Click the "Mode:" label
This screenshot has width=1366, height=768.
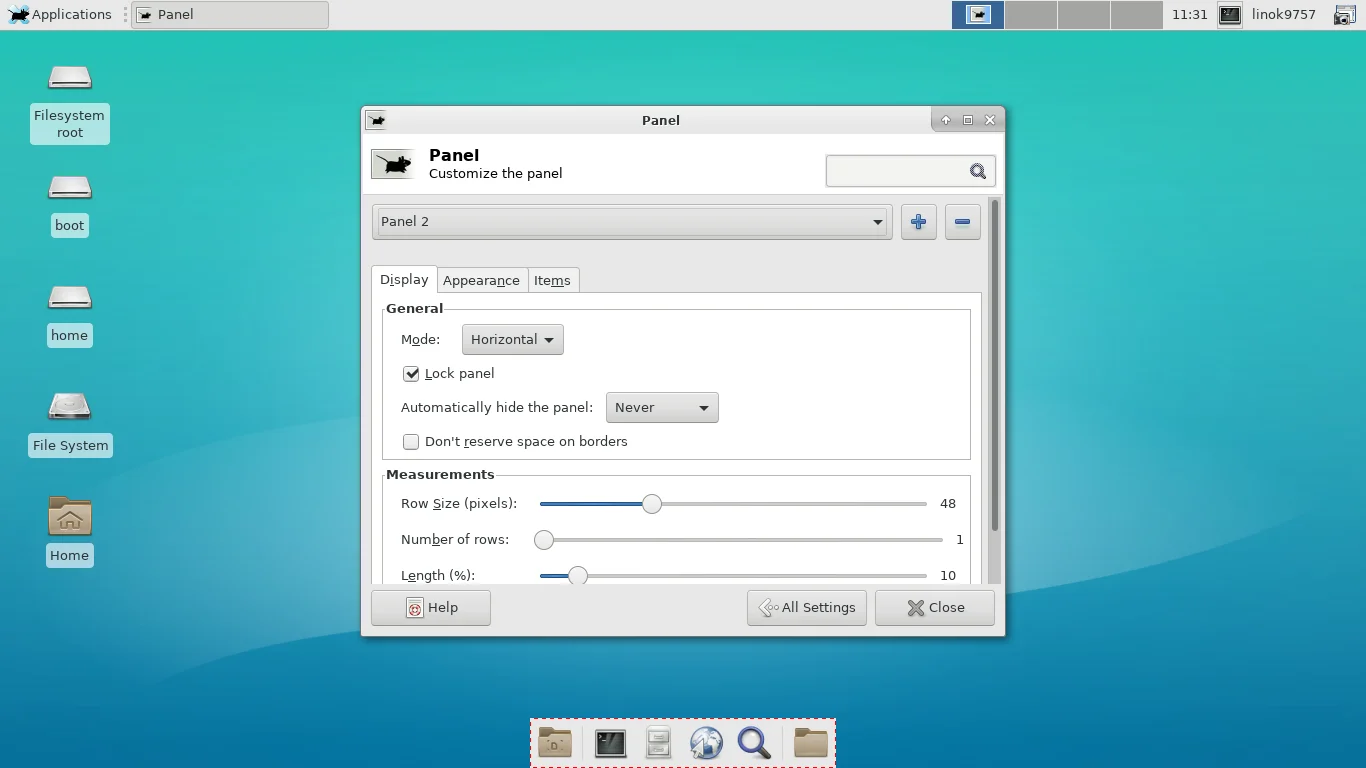(x=420, y=340)
